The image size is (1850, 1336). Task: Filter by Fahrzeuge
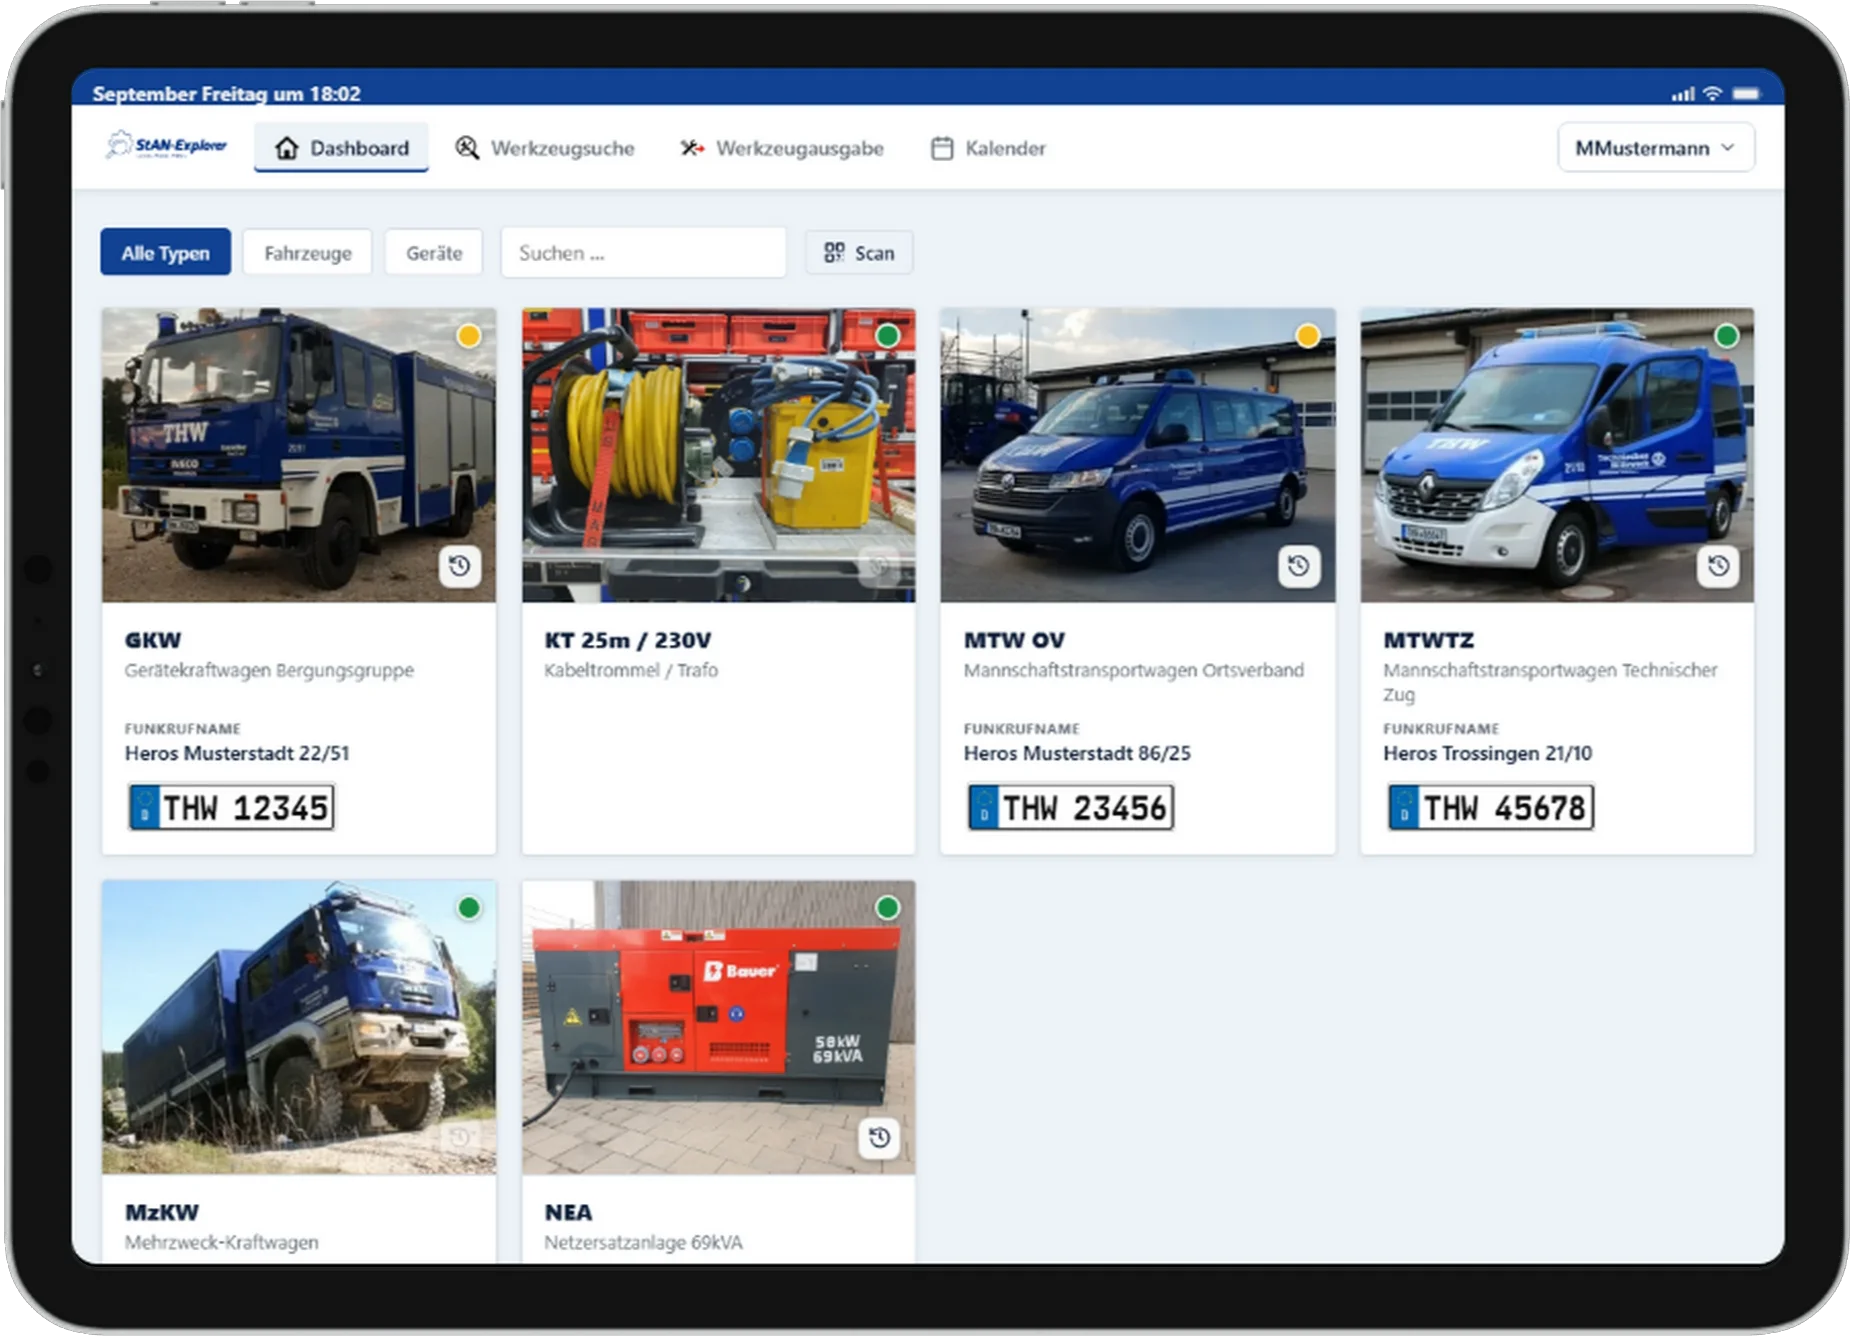[x=308, y=253]
